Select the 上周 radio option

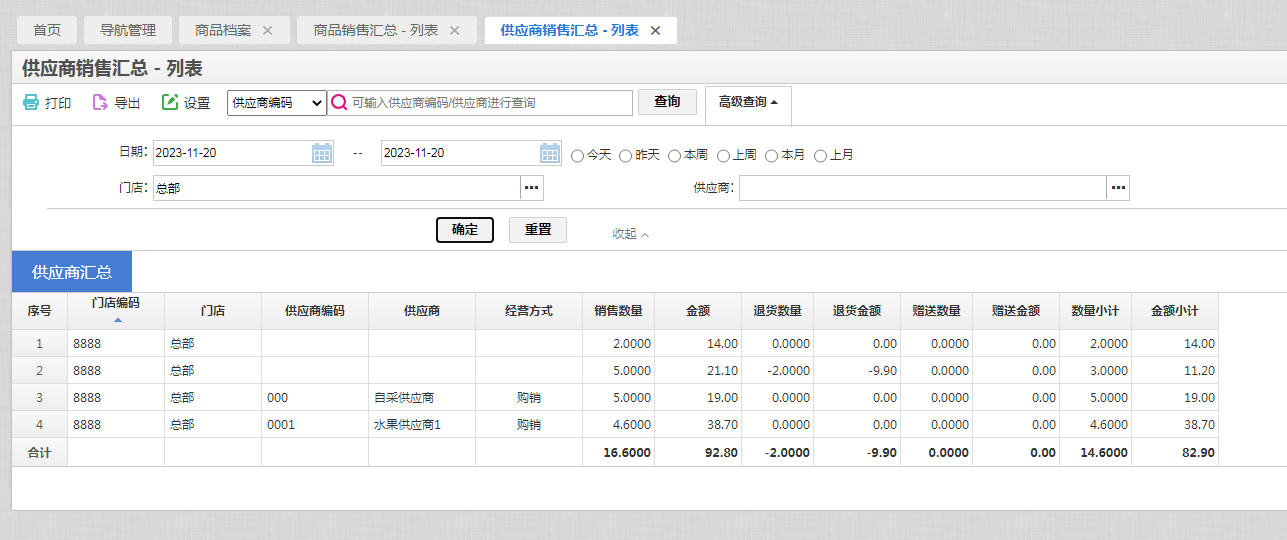click(x=724, y=156)
